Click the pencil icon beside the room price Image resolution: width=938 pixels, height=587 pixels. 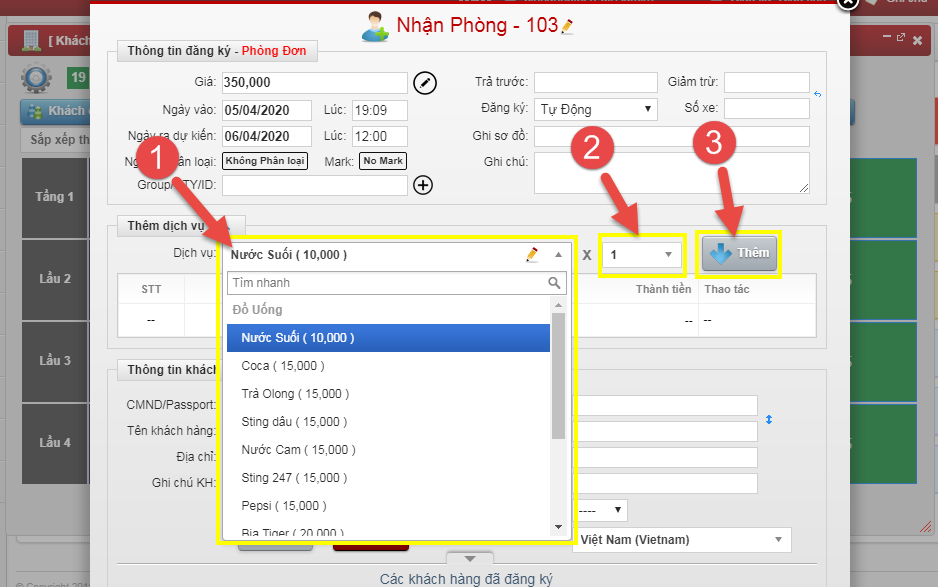426,83
